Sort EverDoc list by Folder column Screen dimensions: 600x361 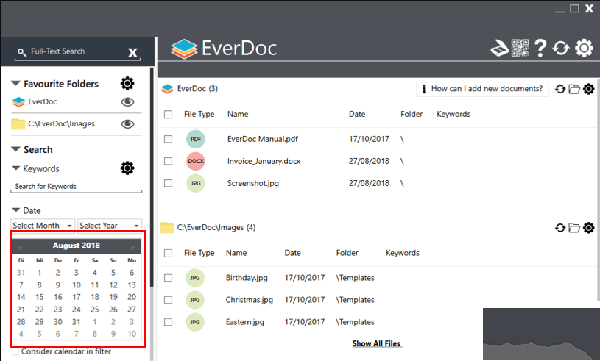(411, 114)
